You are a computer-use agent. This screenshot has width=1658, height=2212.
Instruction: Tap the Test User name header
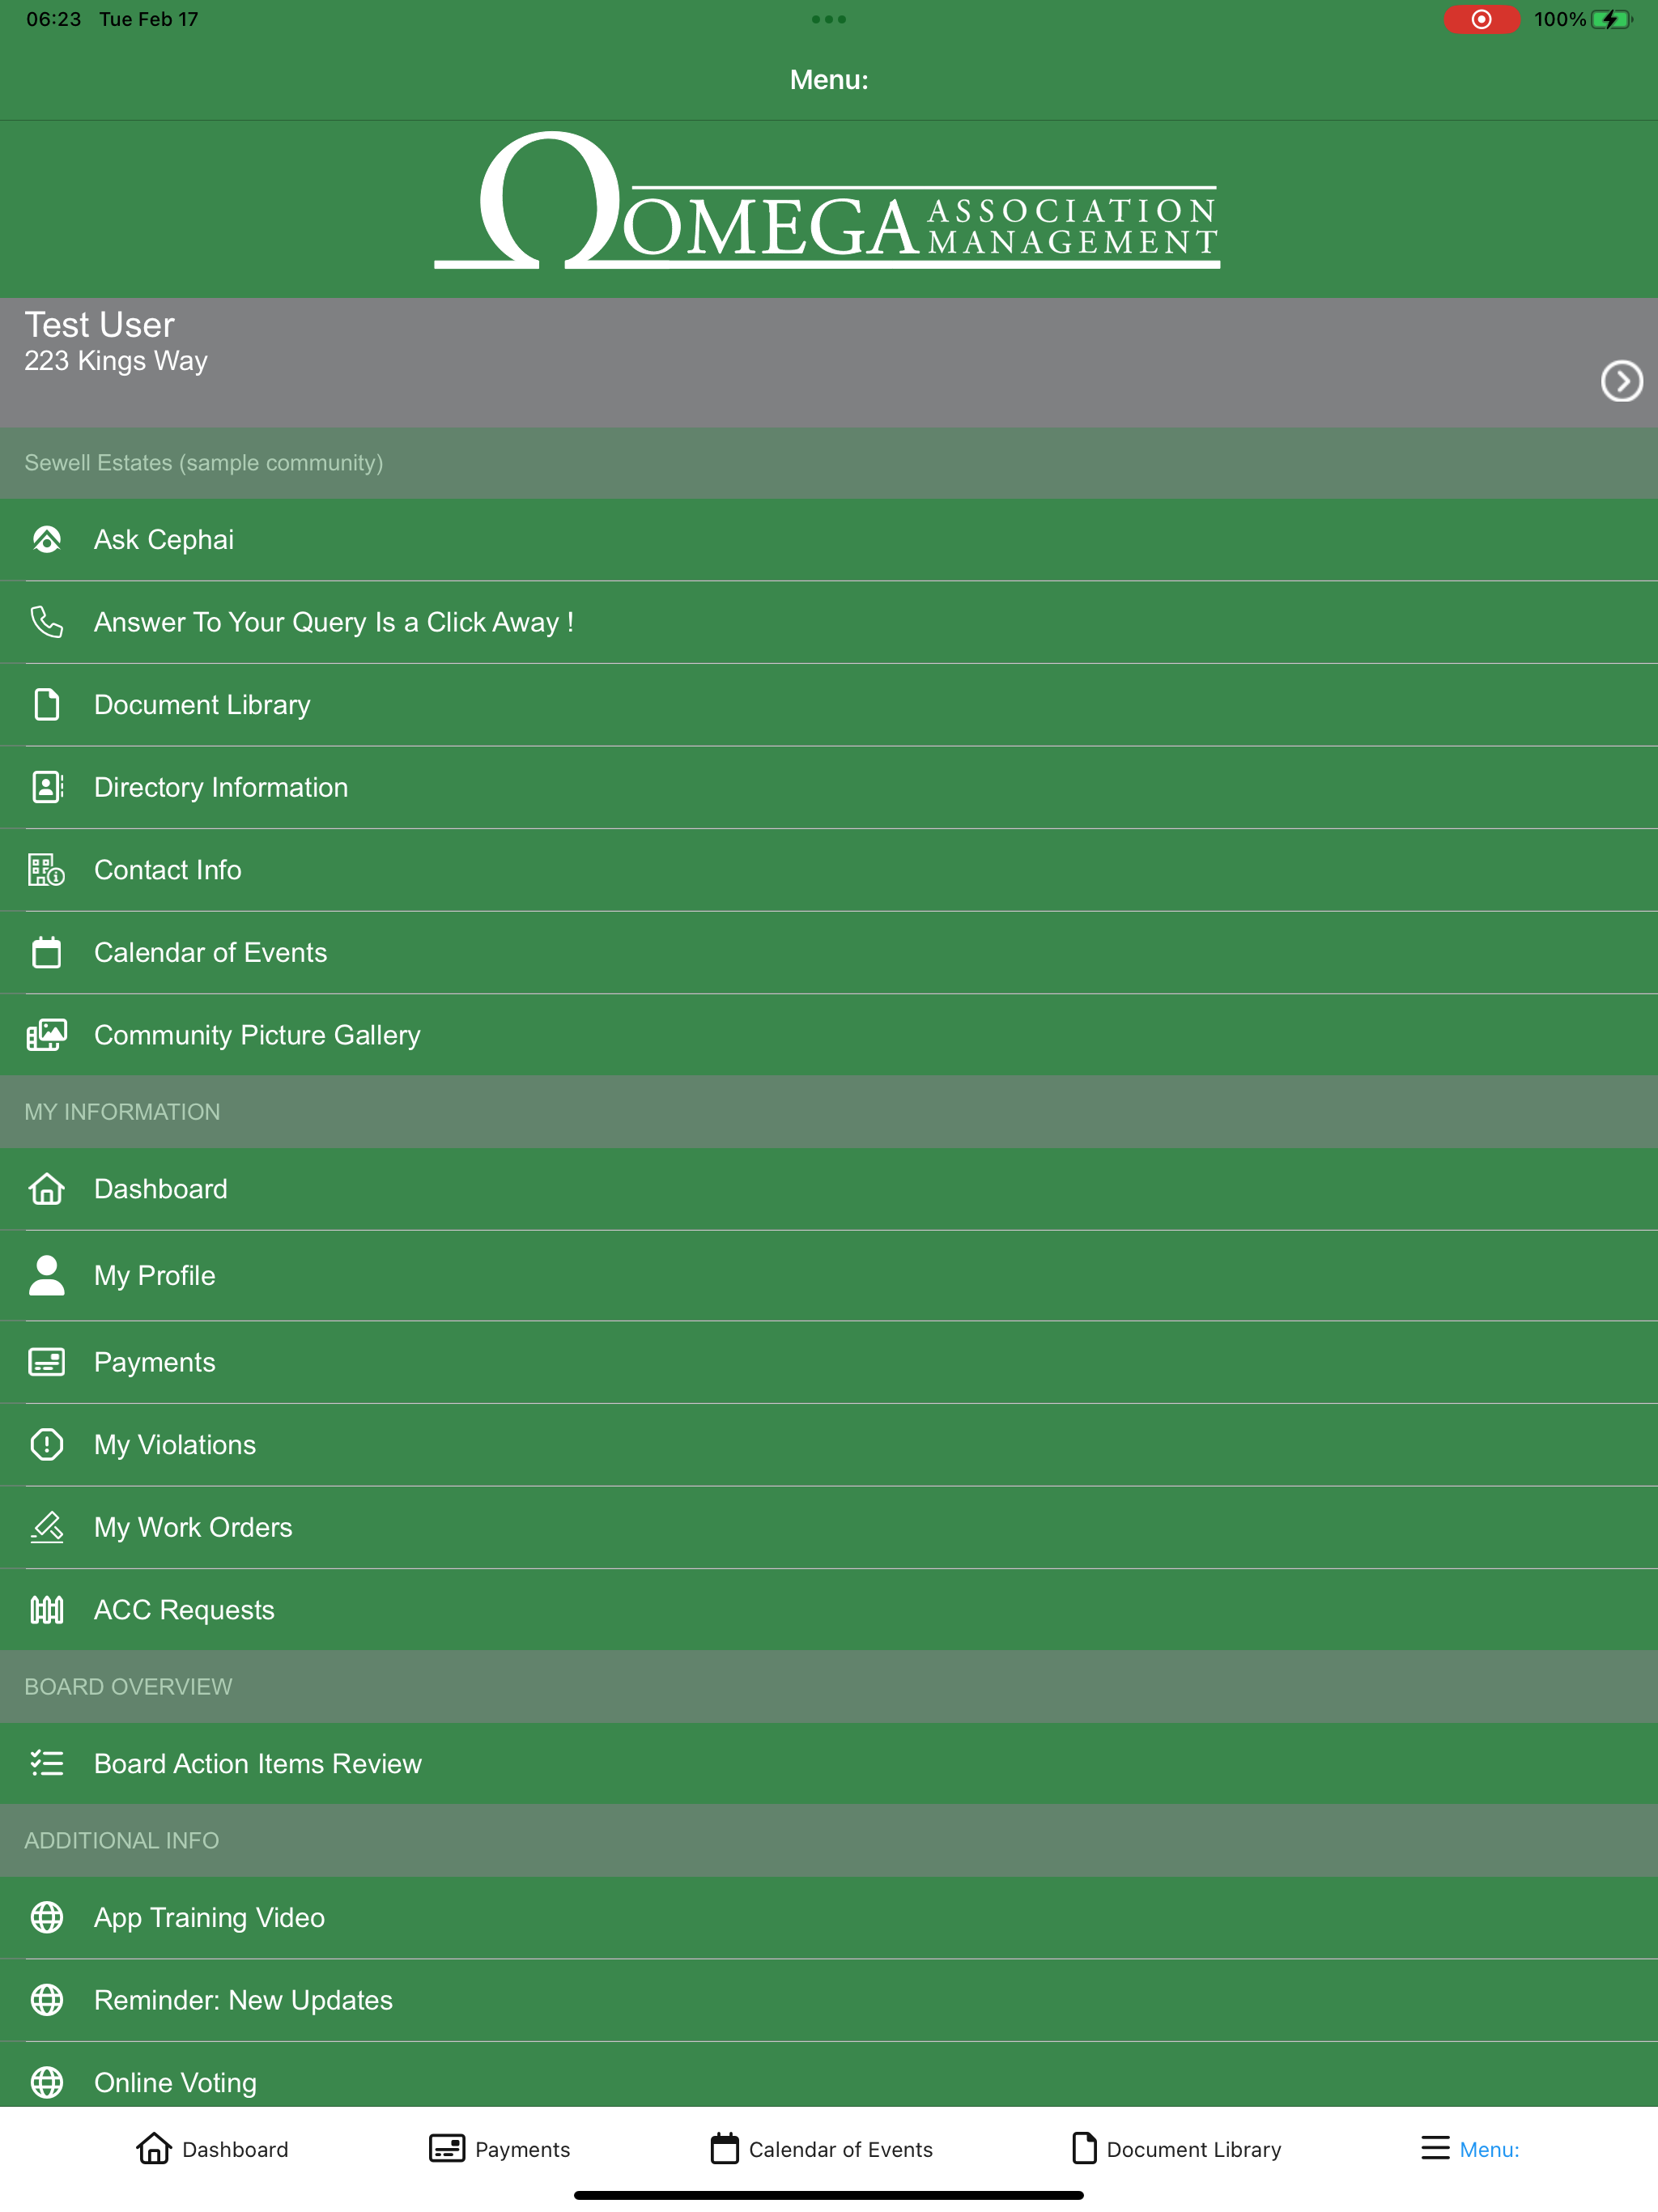click(x=99, y=325)
